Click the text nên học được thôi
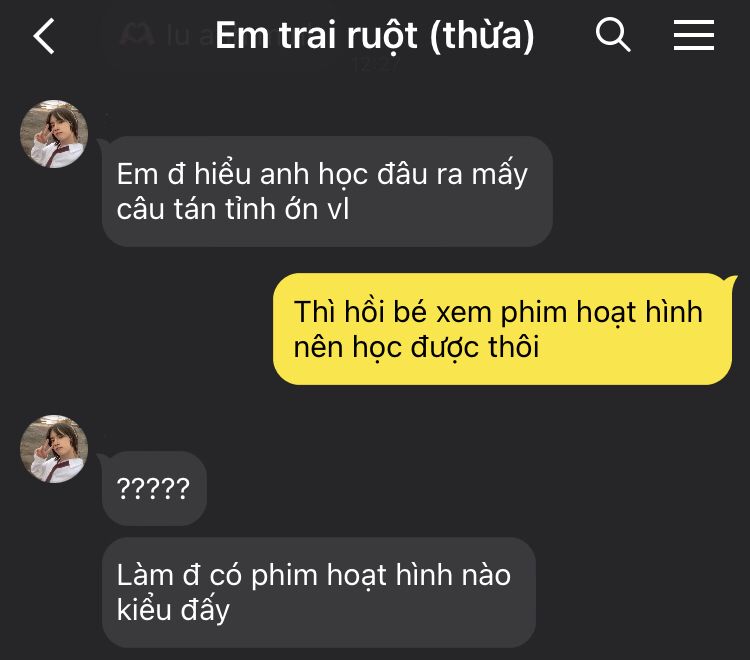The image size is (750, 660). click(x=416, y=347)
